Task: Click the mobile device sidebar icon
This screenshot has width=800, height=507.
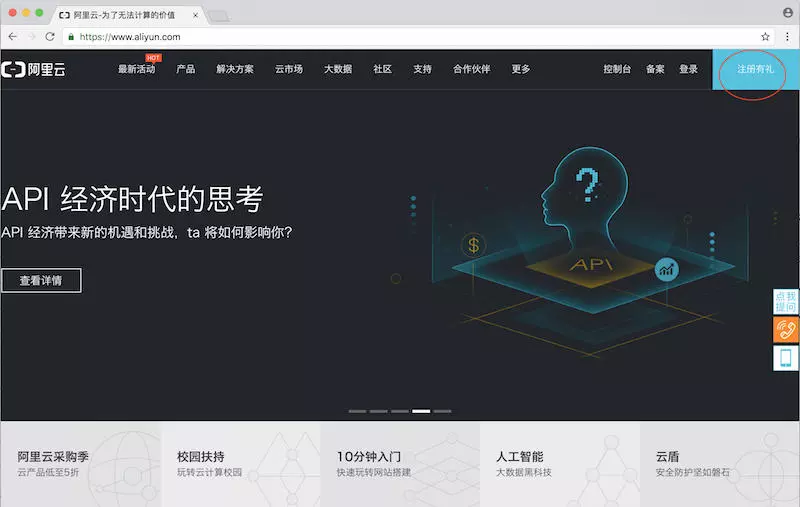Action: (x=786, y=358)
